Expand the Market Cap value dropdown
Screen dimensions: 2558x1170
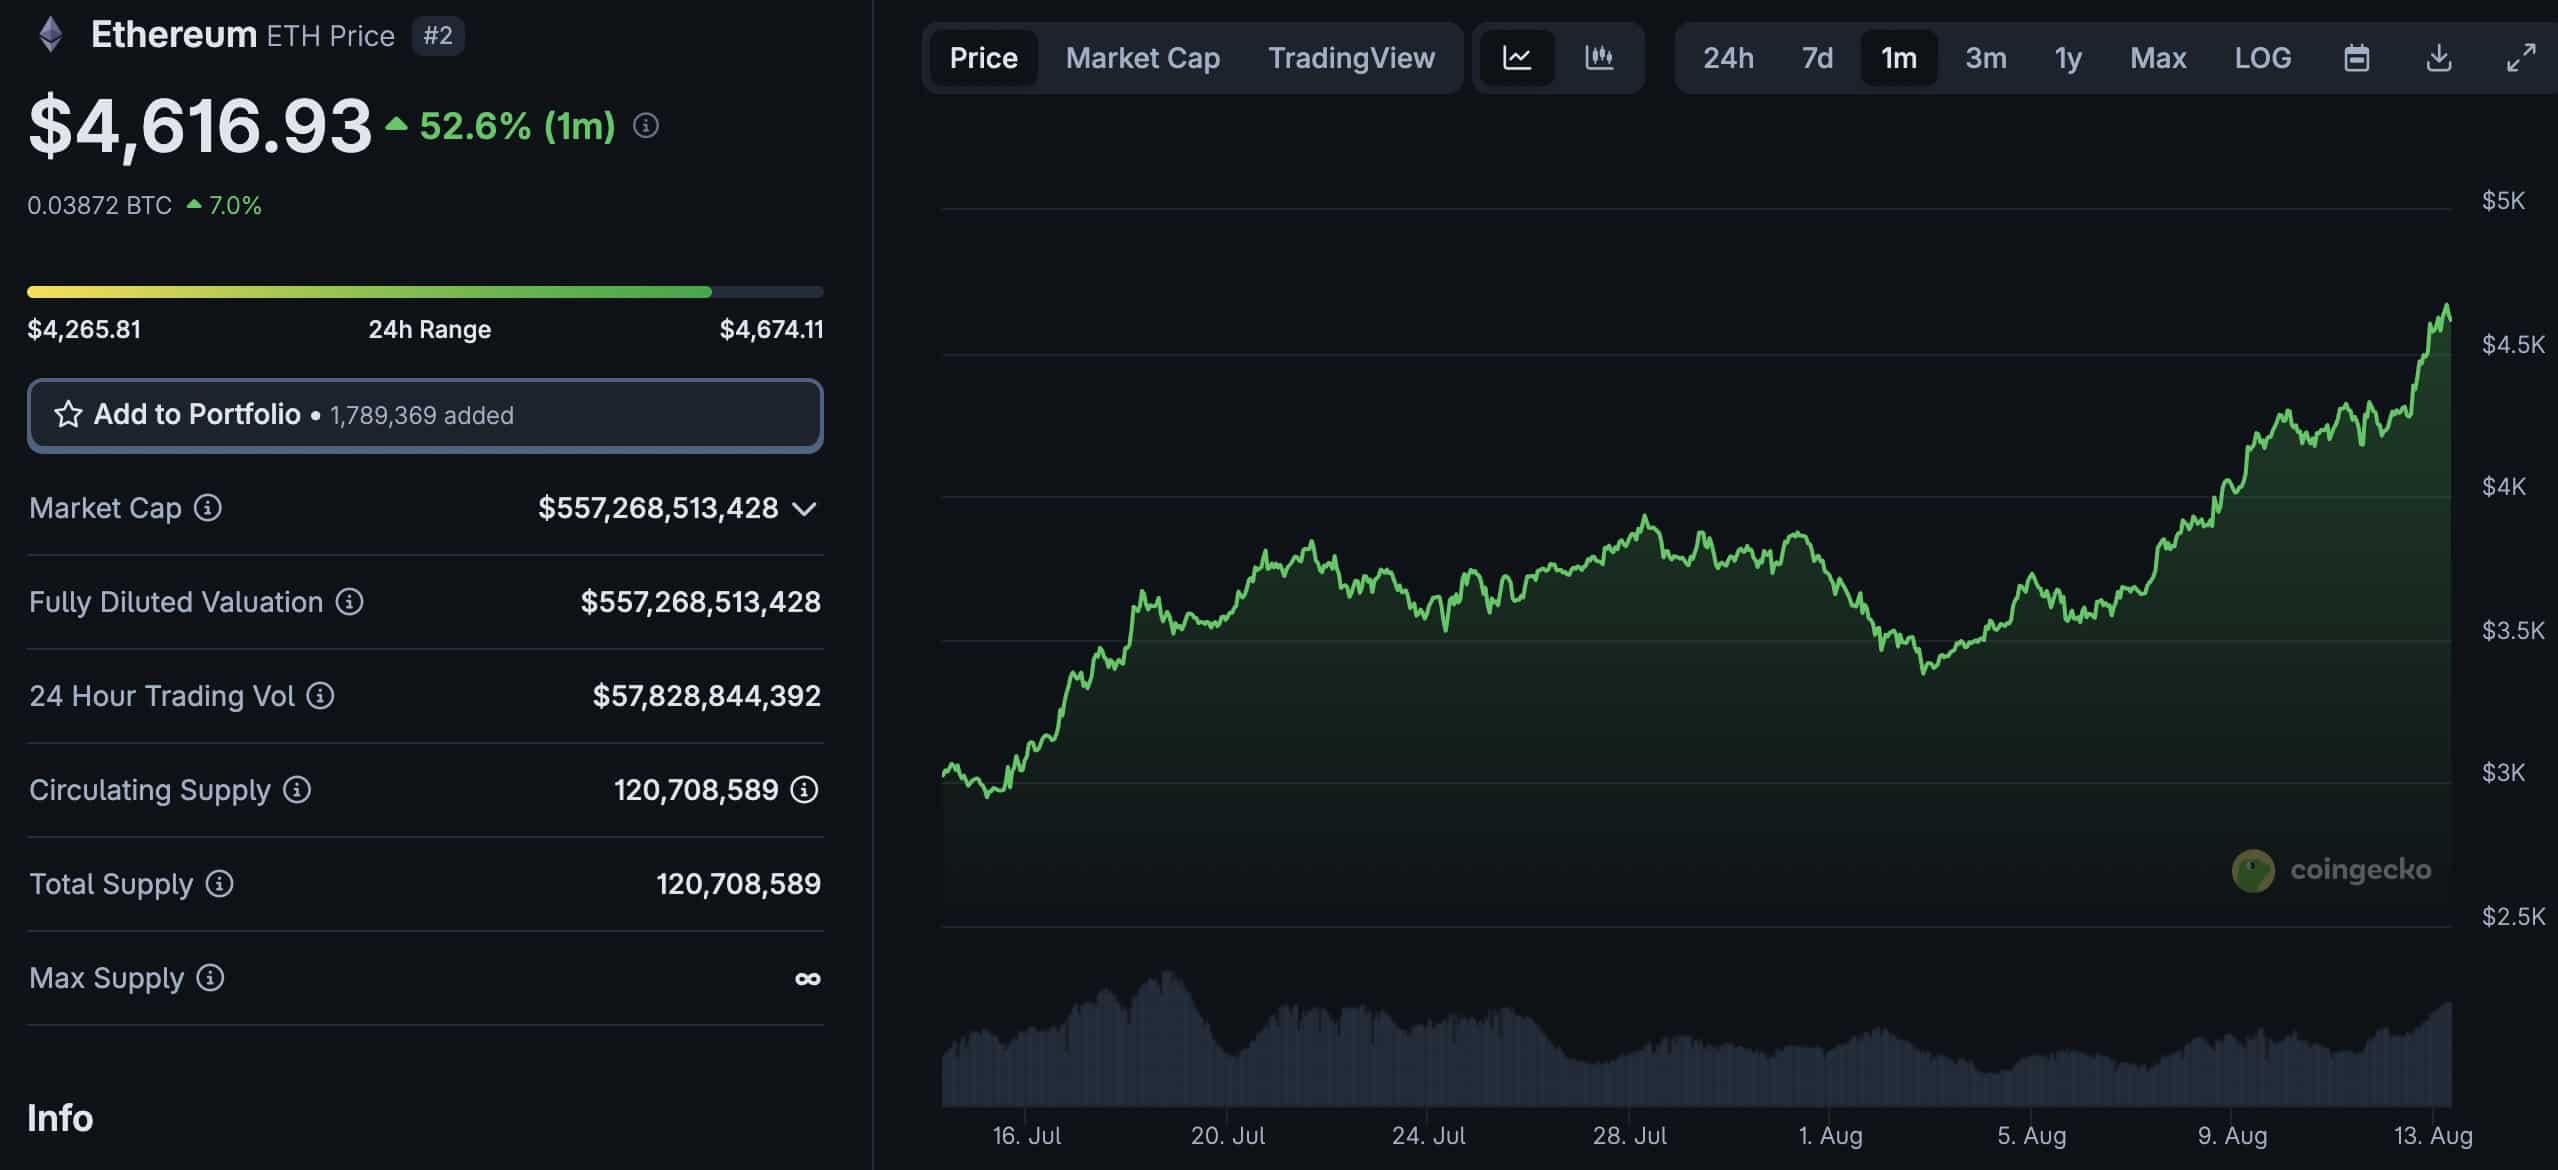(806, 510)
